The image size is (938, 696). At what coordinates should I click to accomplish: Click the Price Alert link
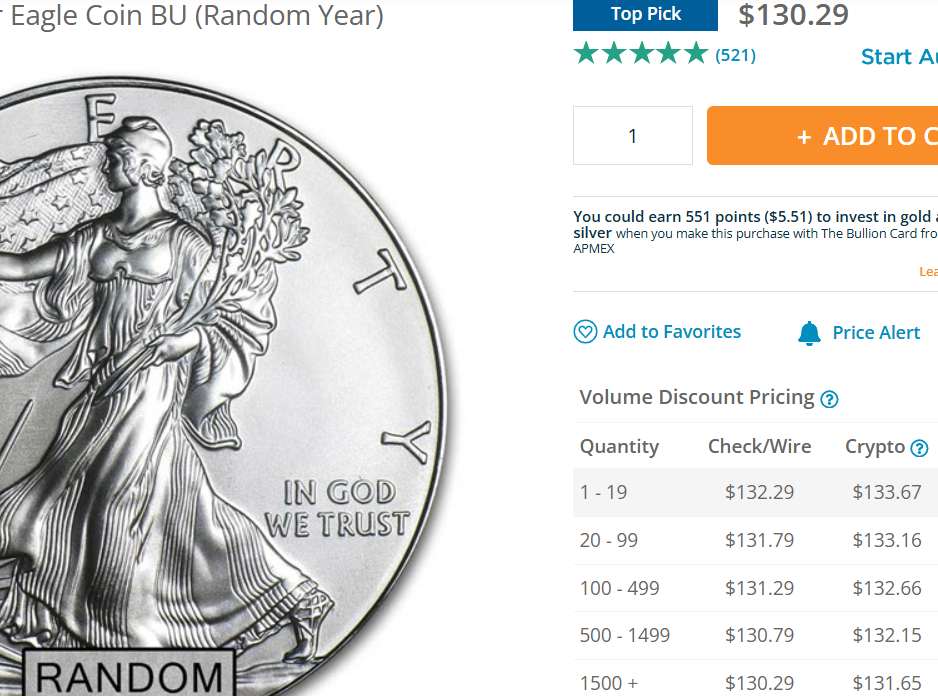point(876,333)
